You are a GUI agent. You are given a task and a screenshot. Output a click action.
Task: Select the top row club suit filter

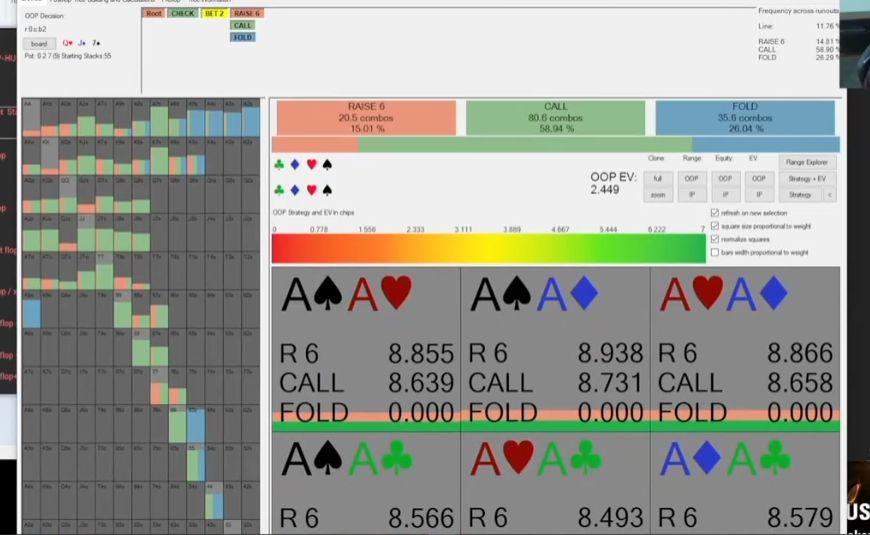279,164
